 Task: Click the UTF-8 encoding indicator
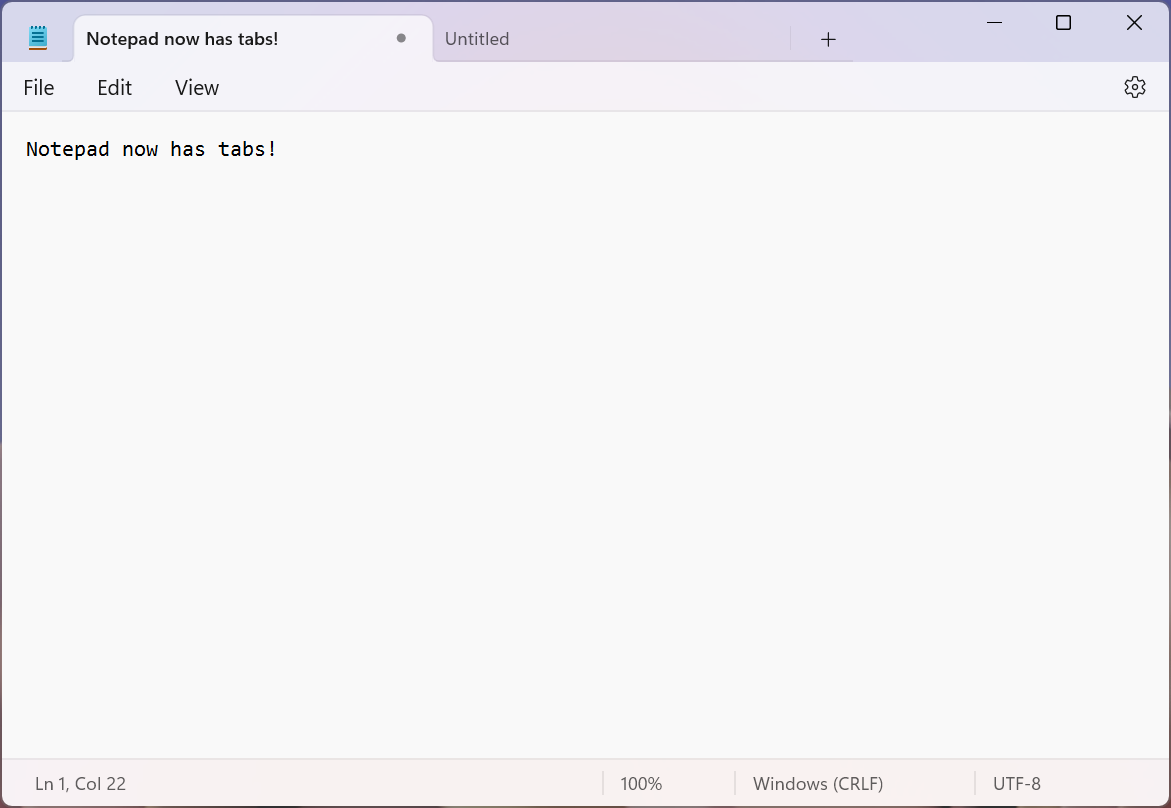(1016, 783)
